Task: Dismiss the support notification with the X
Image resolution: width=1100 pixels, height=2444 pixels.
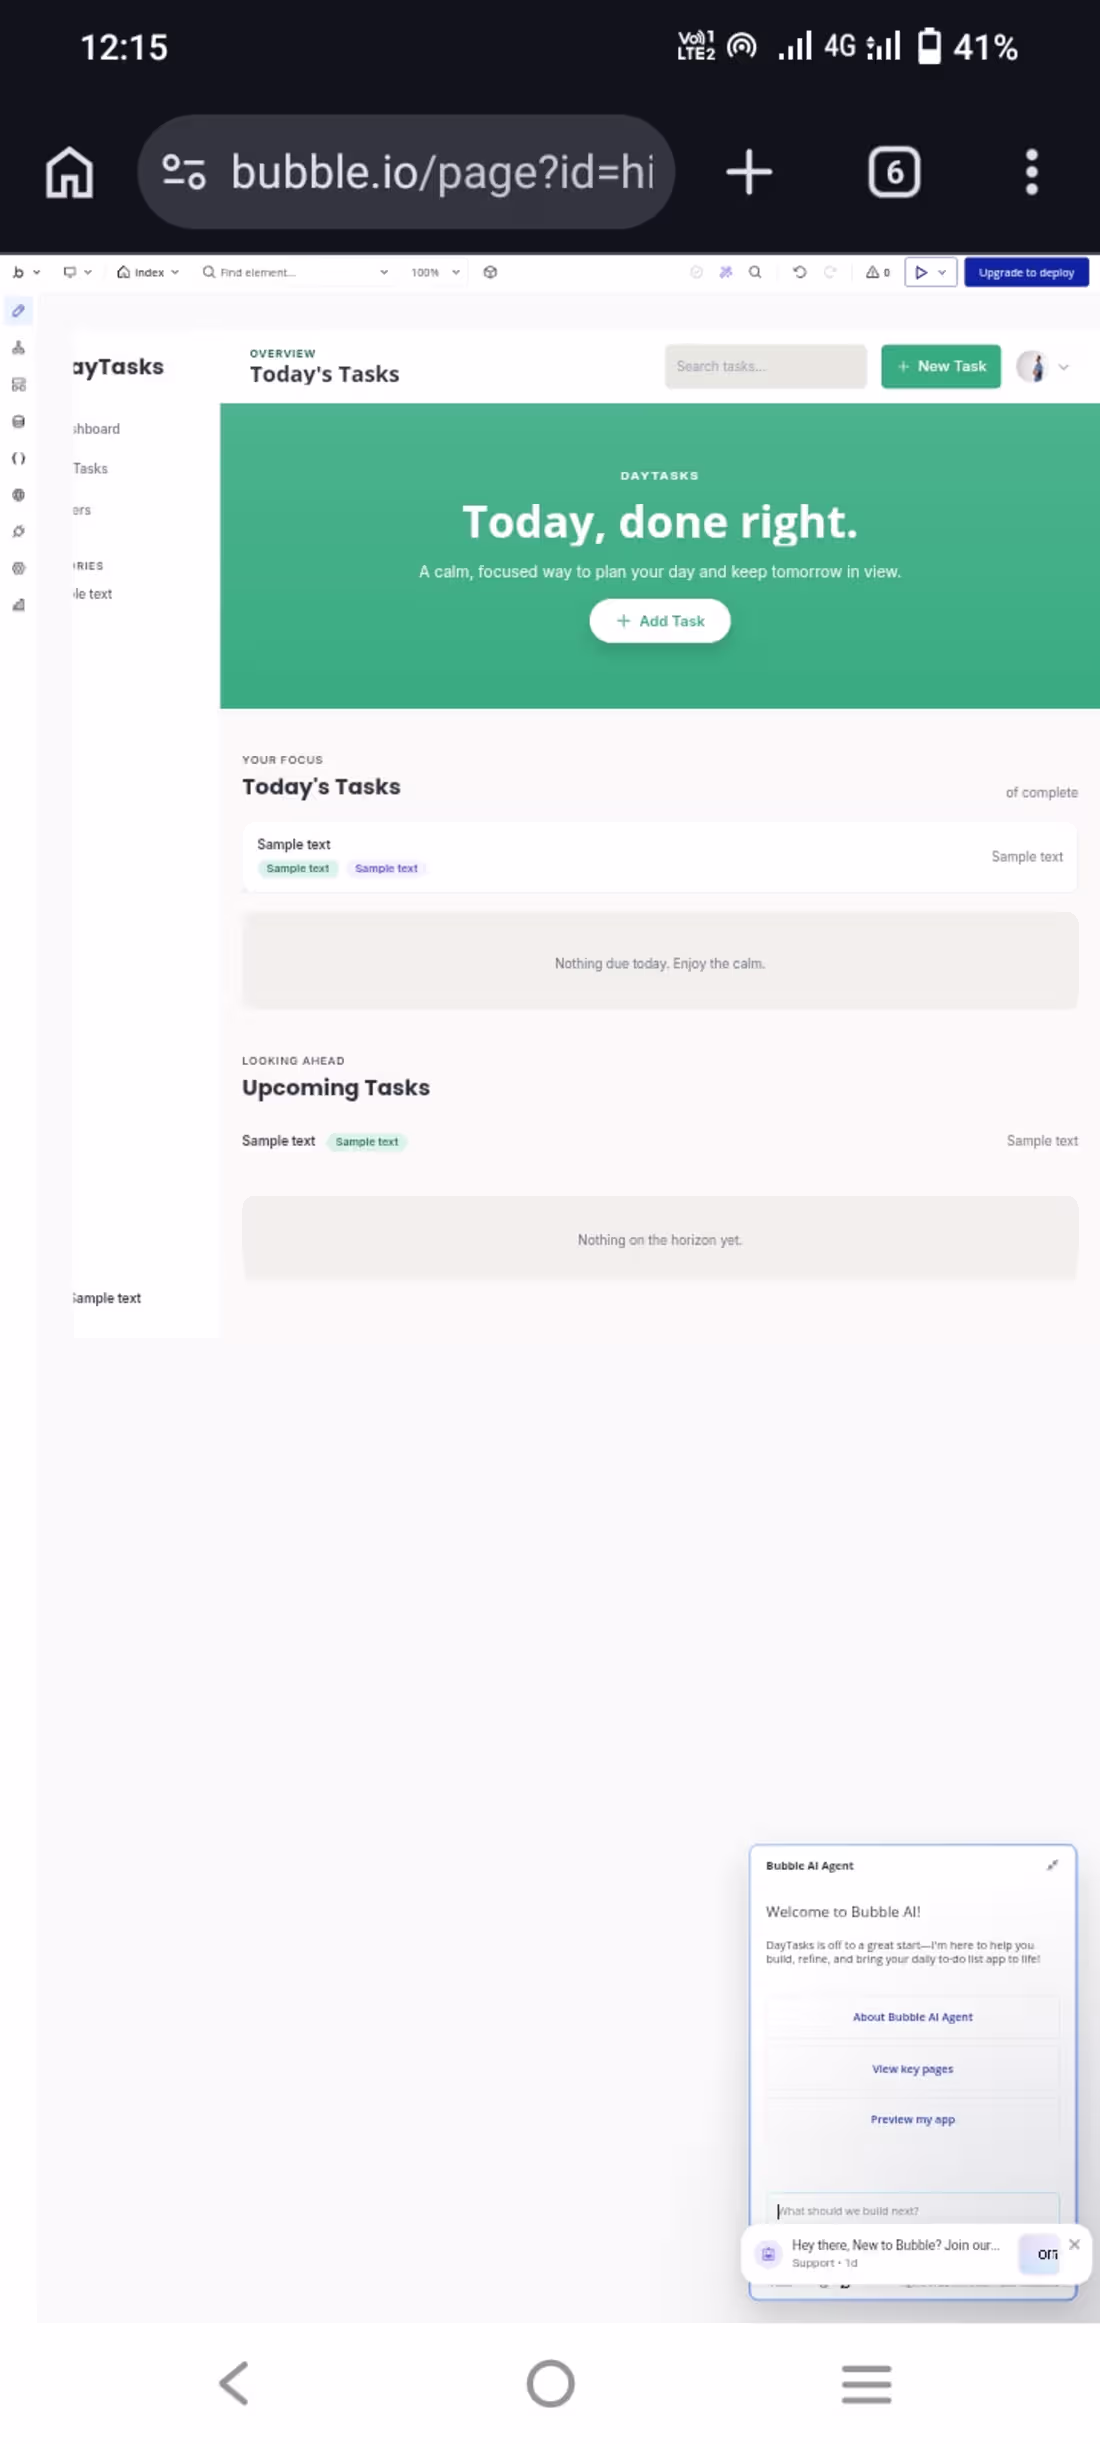Action: pyautogui.click(x=1074, y=2244)
